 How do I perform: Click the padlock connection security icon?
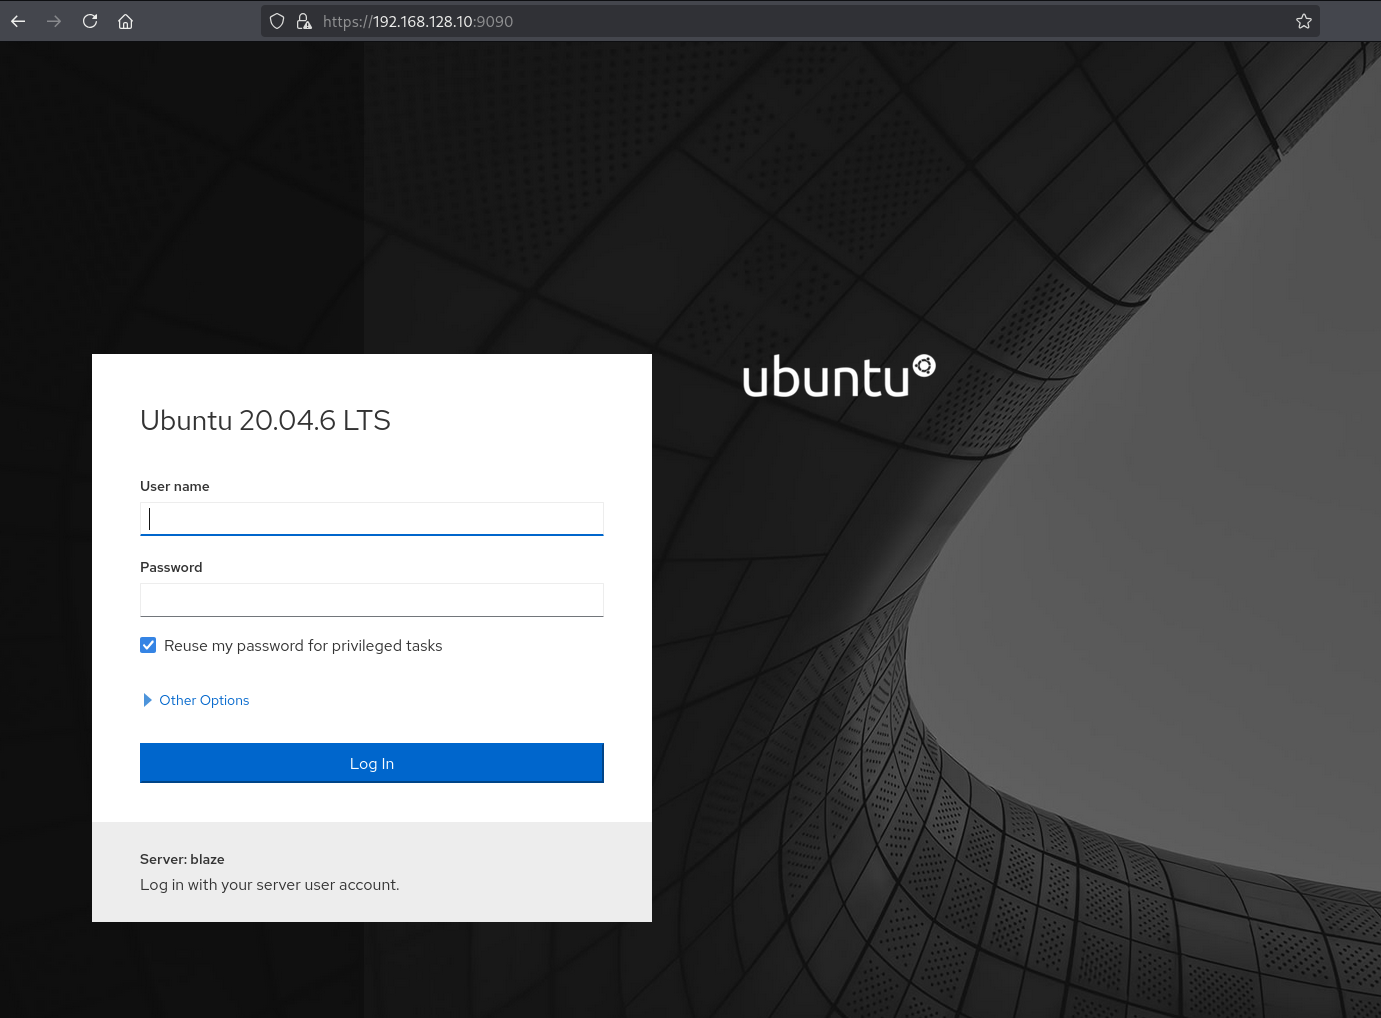coord(304,21)
